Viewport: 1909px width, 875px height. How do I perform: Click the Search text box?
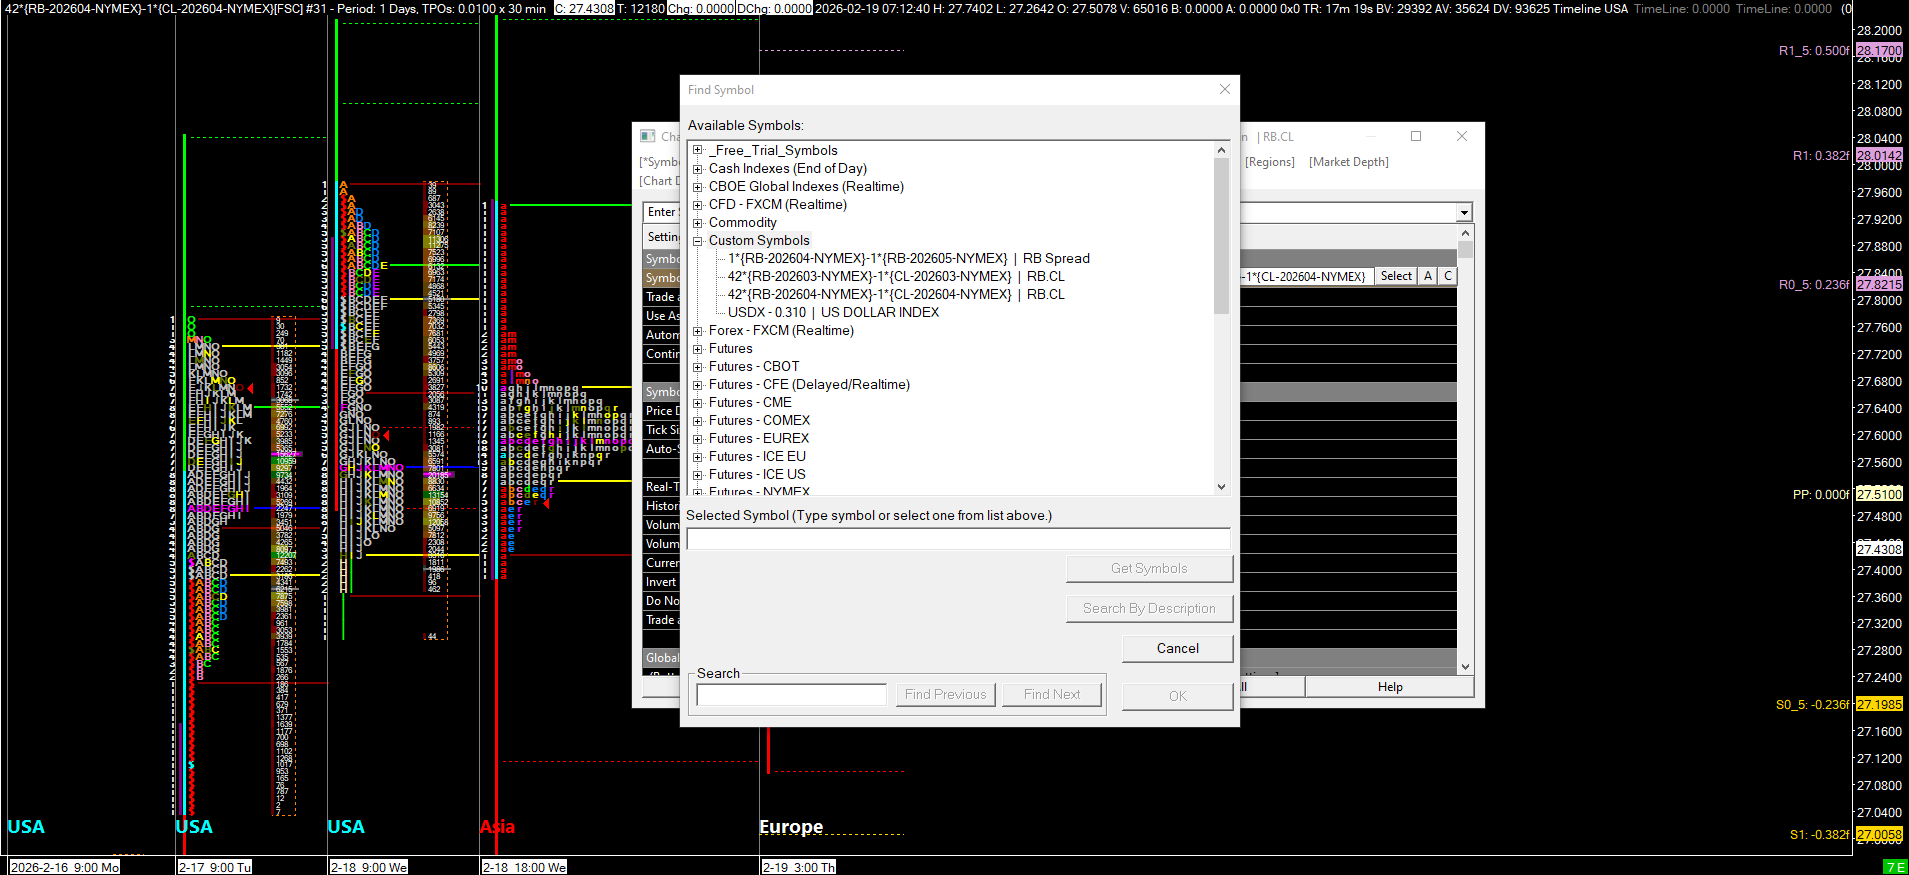coord(791,695)
